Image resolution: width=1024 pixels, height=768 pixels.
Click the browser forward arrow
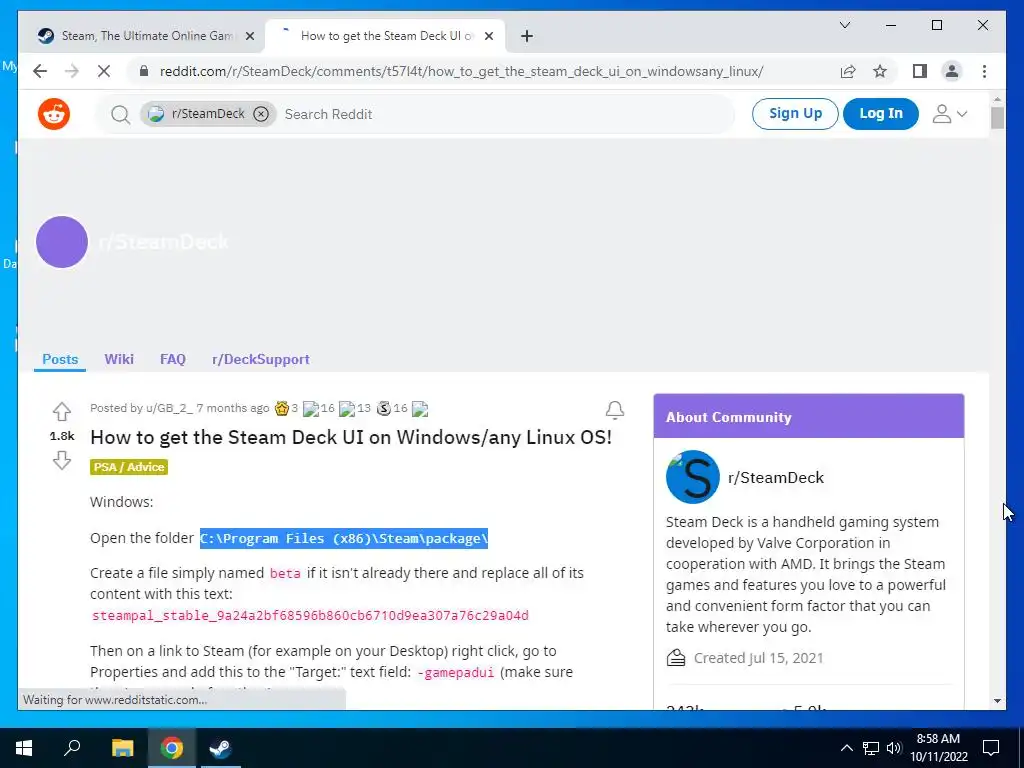click(x=72, y=71)
